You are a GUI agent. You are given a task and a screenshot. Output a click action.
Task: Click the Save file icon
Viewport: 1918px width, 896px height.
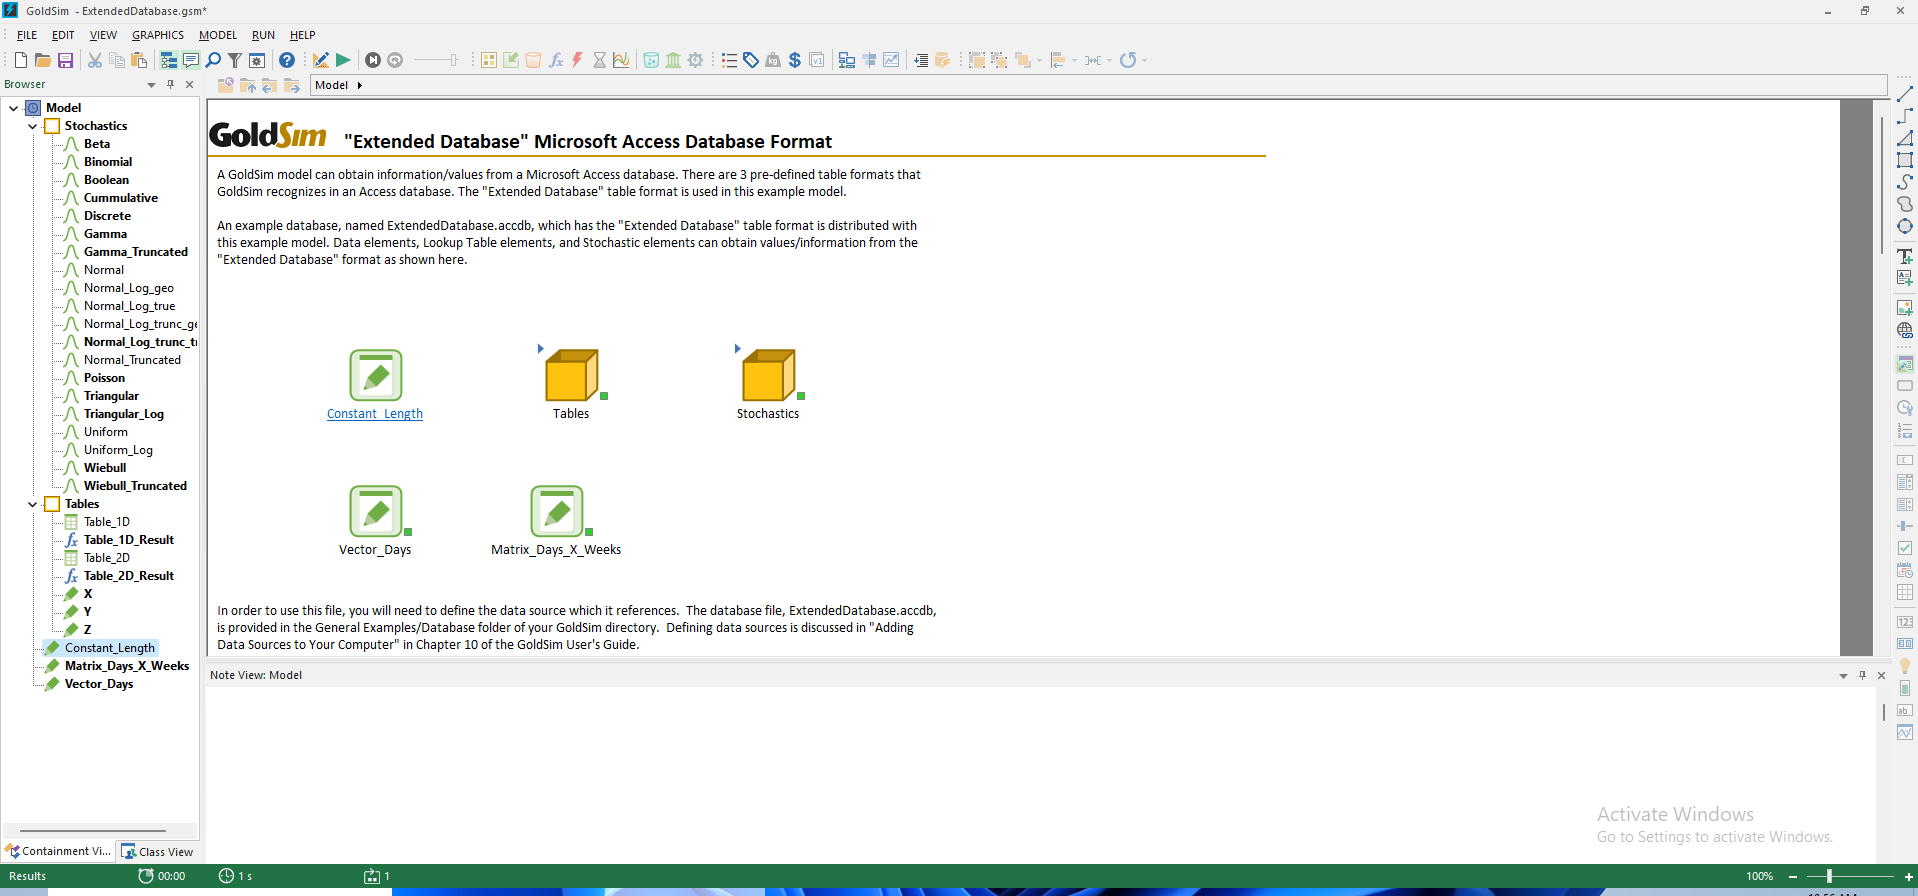pyautogui.click(x=66, y=60)
